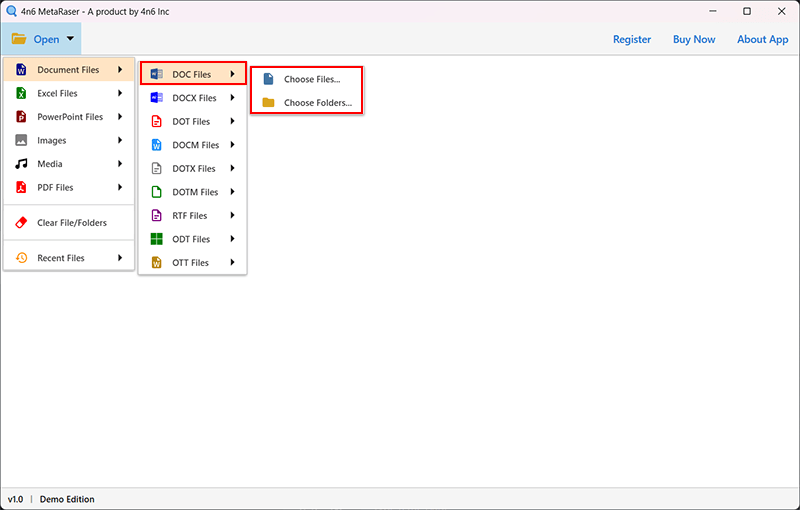800x510 pixels.
Task: Select the DOC Files label
Action: (191, 74)
